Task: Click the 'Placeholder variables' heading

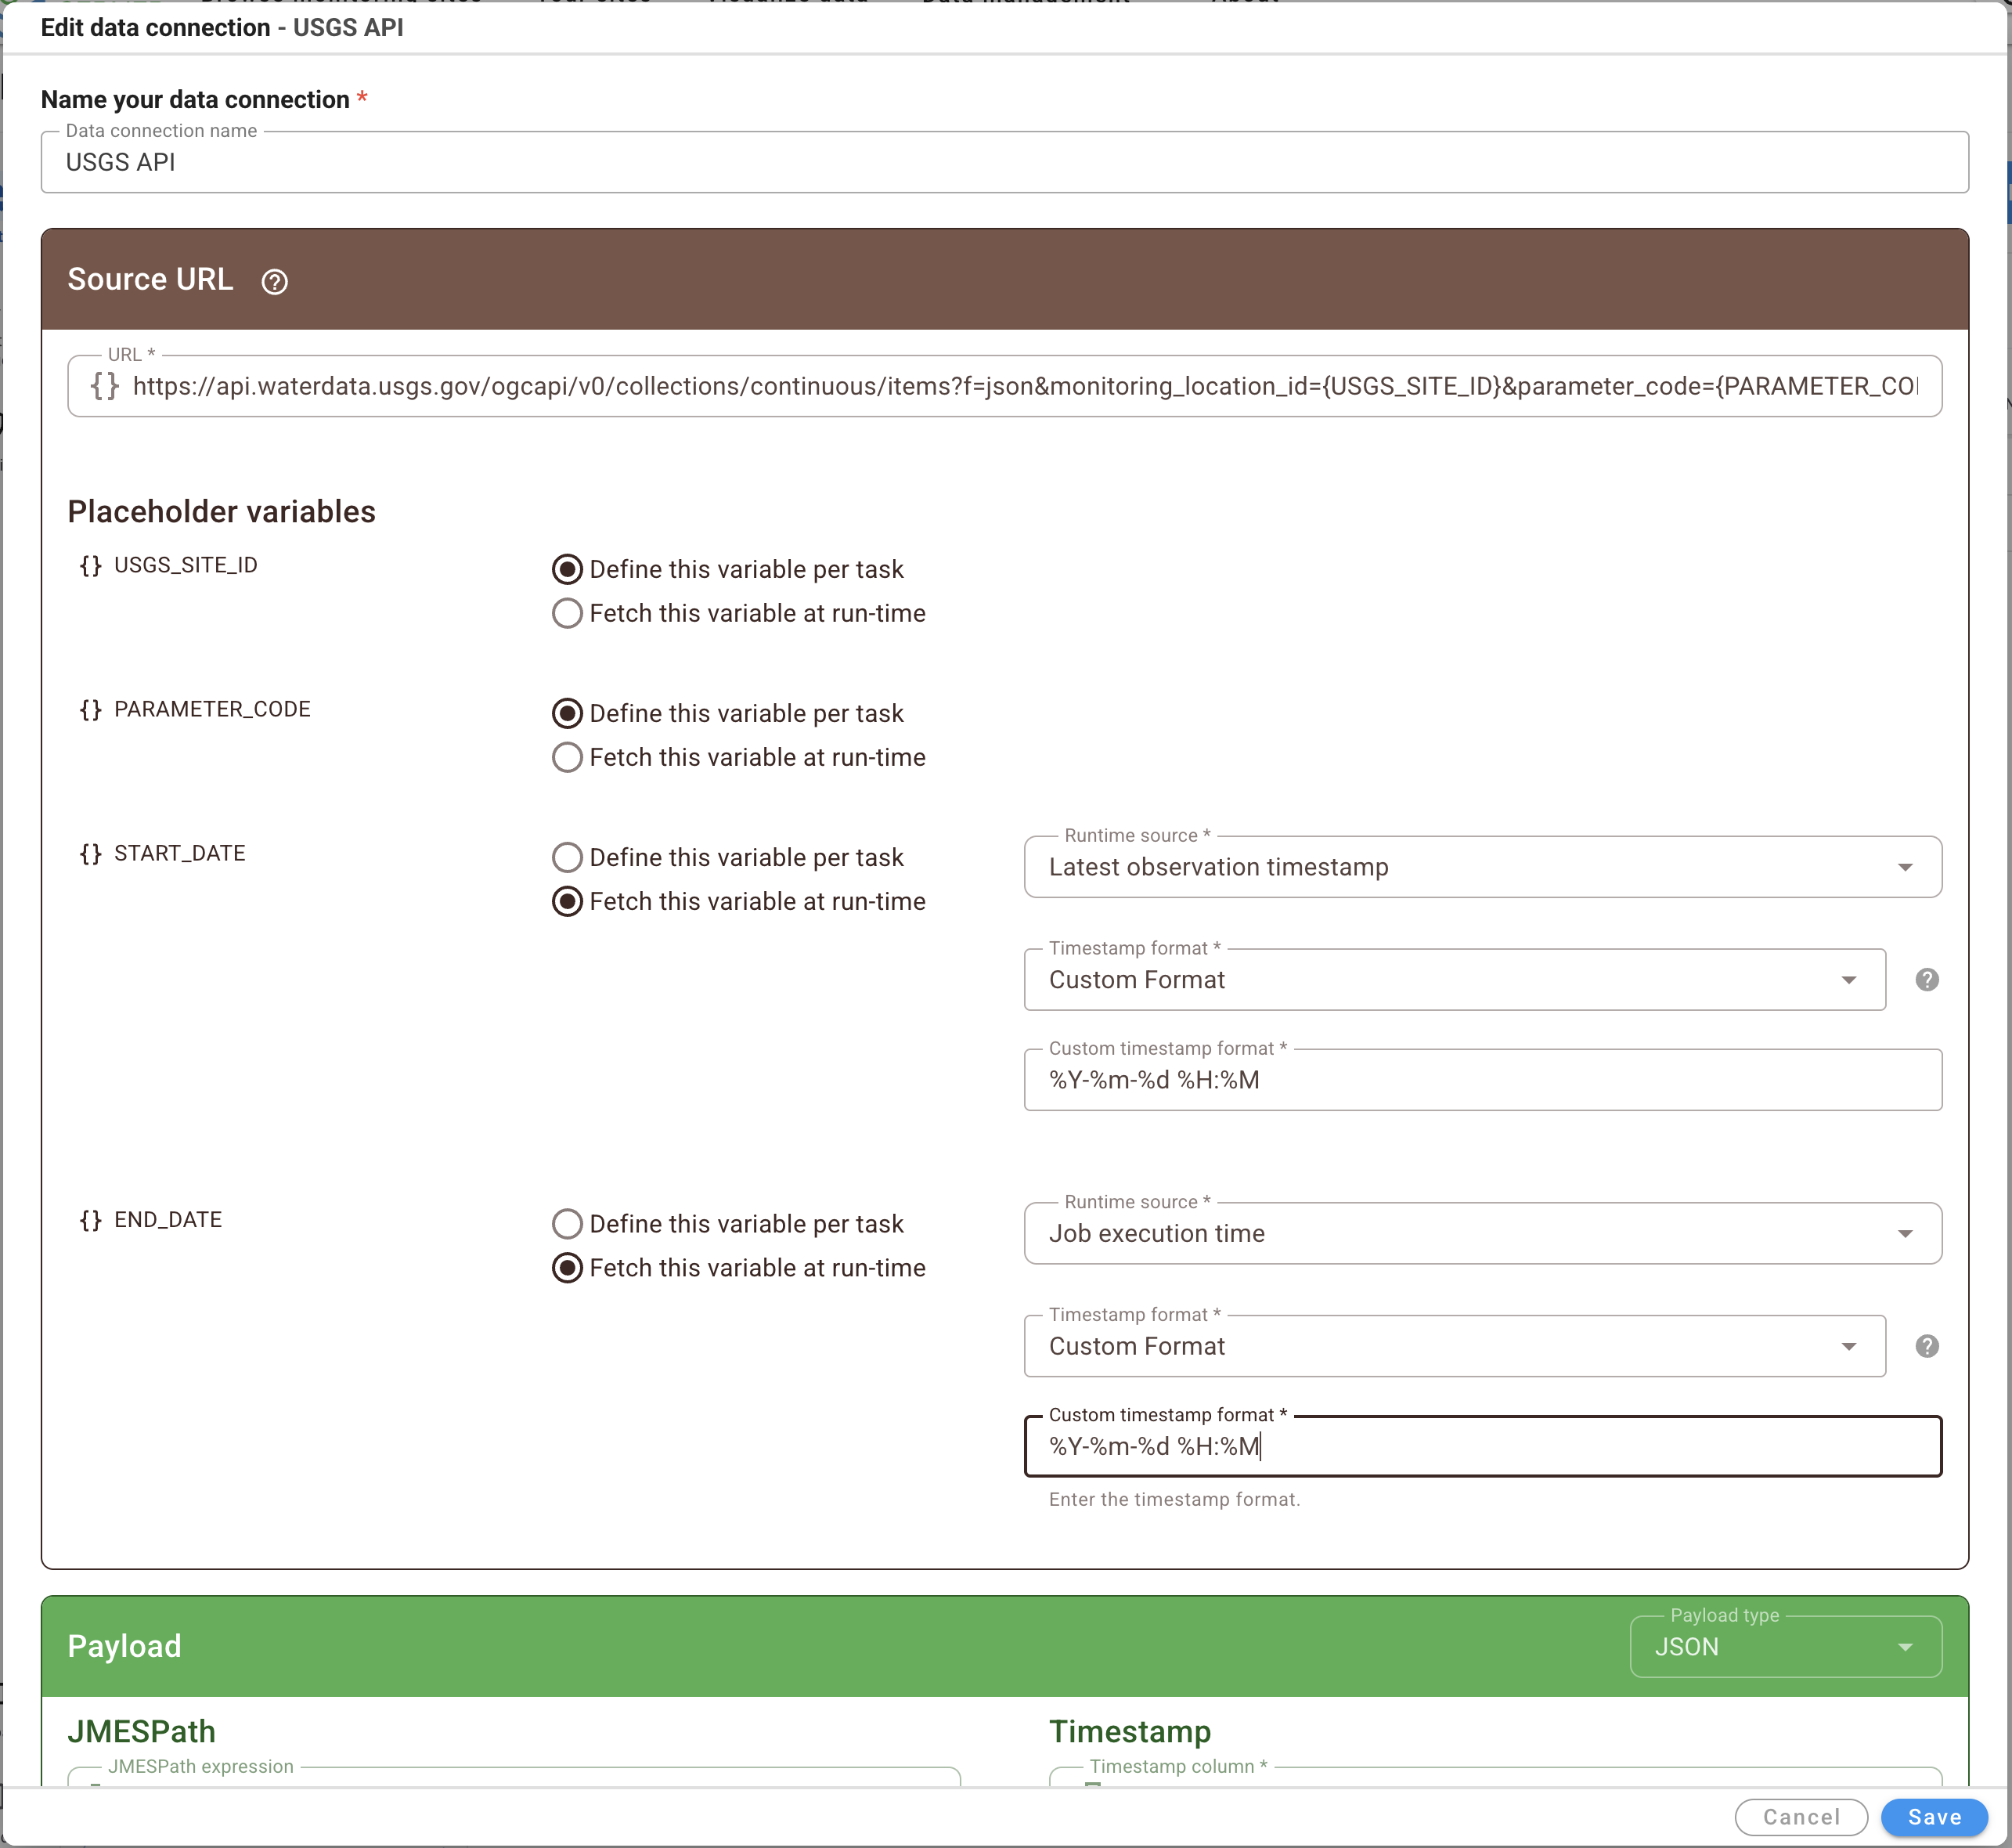Action: pyautogui.click(x=221, y=512)
